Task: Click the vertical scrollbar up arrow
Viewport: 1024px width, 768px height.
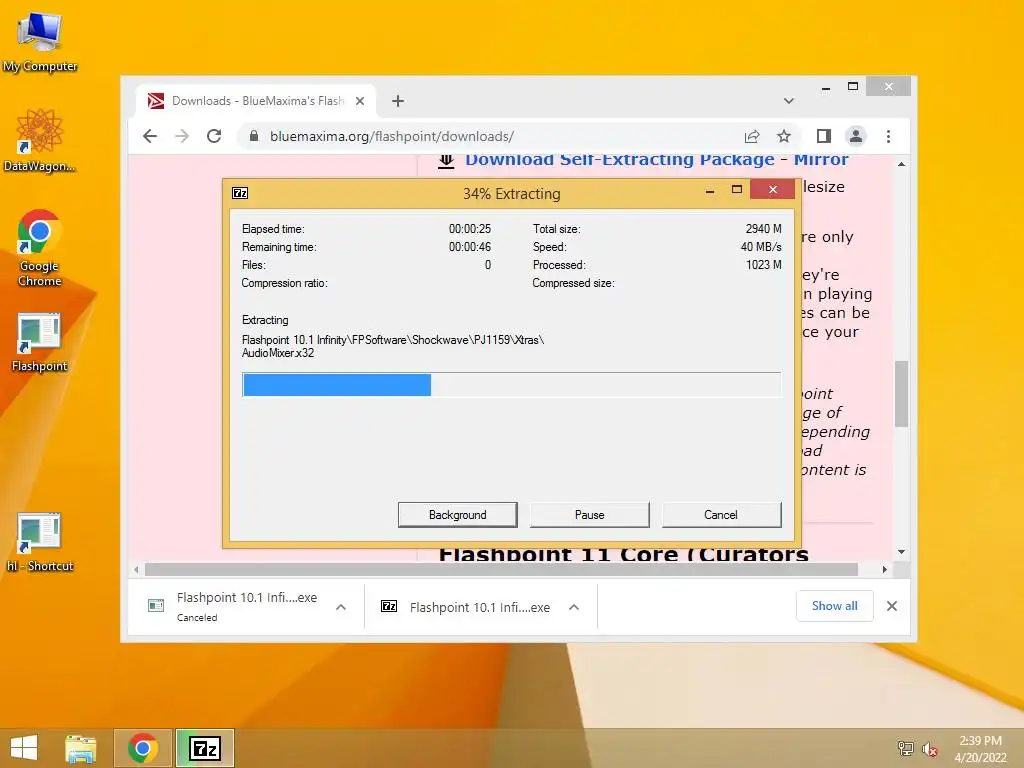Action: point(901,164)
